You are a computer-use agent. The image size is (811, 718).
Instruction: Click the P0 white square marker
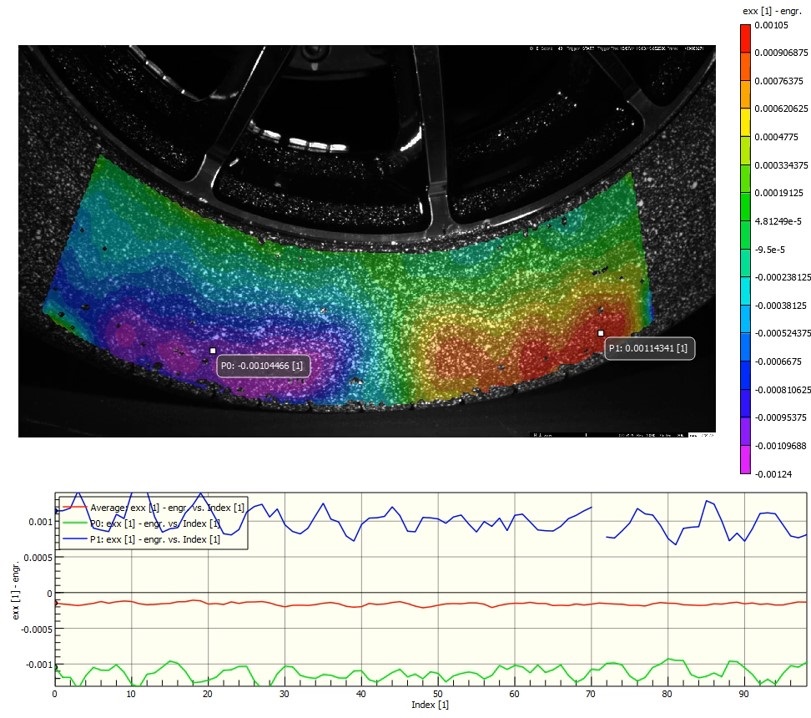[x=213, y=350]
